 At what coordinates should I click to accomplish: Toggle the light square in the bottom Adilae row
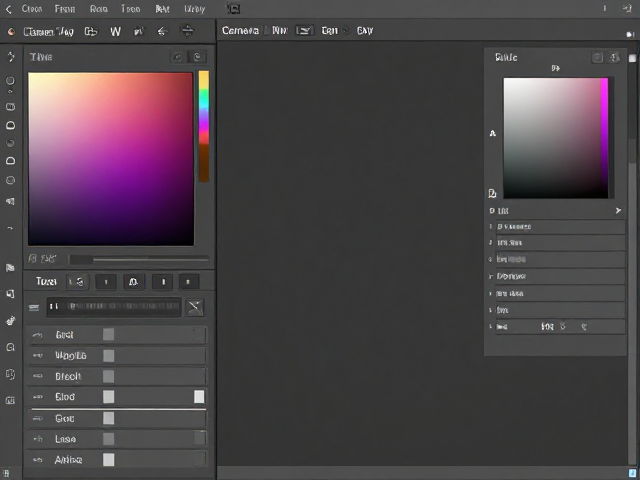pyautogui.click(x=109, y=460)
